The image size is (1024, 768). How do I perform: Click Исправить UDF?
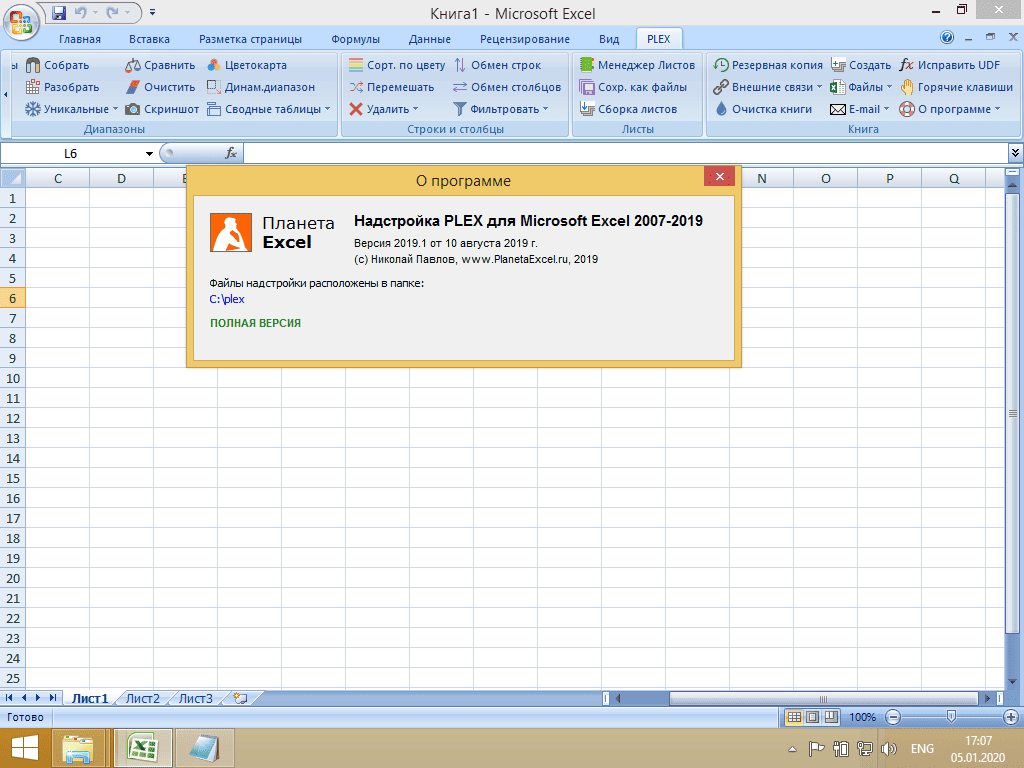(950, 65)
